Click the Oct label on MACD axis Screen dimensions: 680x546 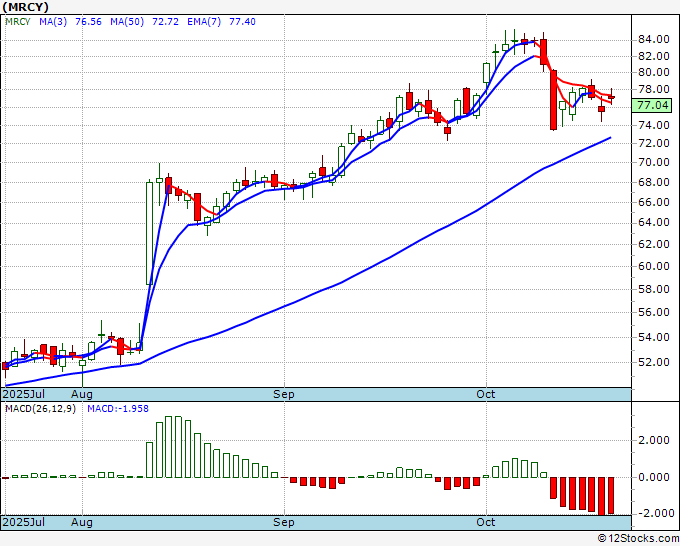(485, 522)
